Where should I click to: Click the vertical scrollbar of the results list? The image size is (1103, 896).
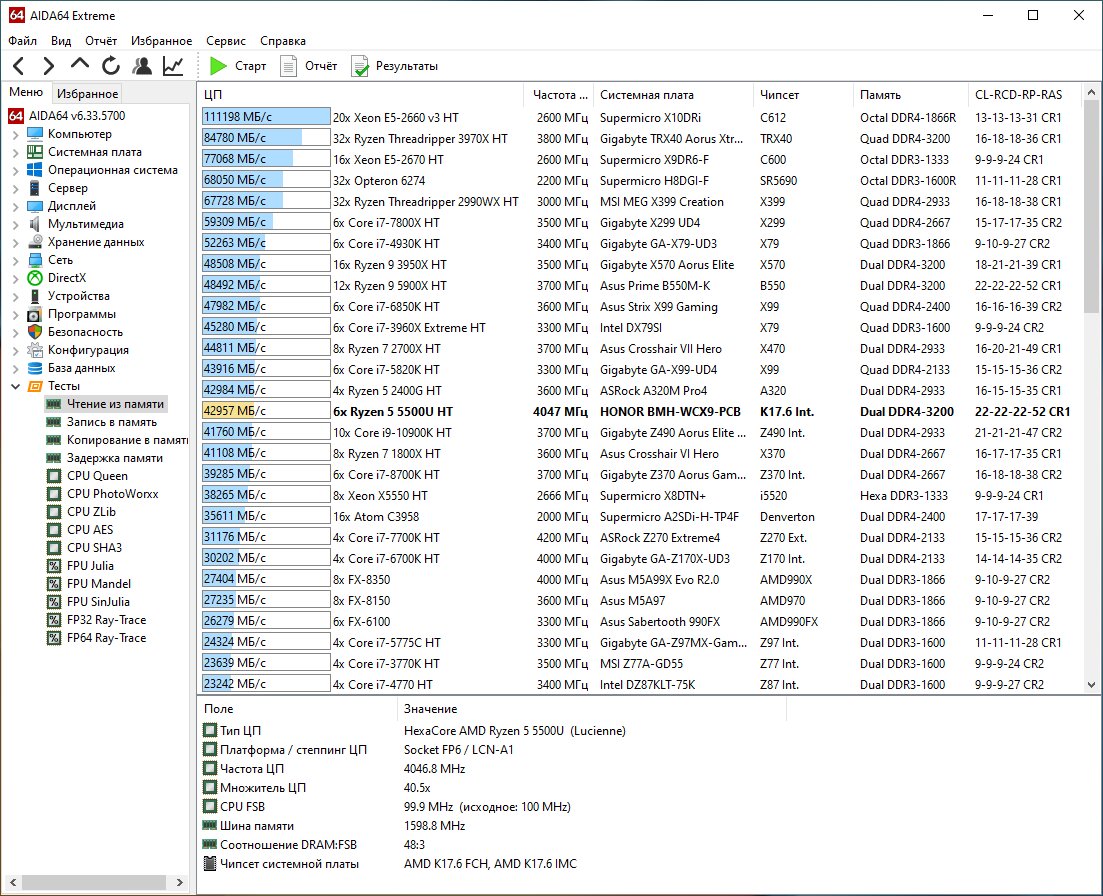(1091, 206)
